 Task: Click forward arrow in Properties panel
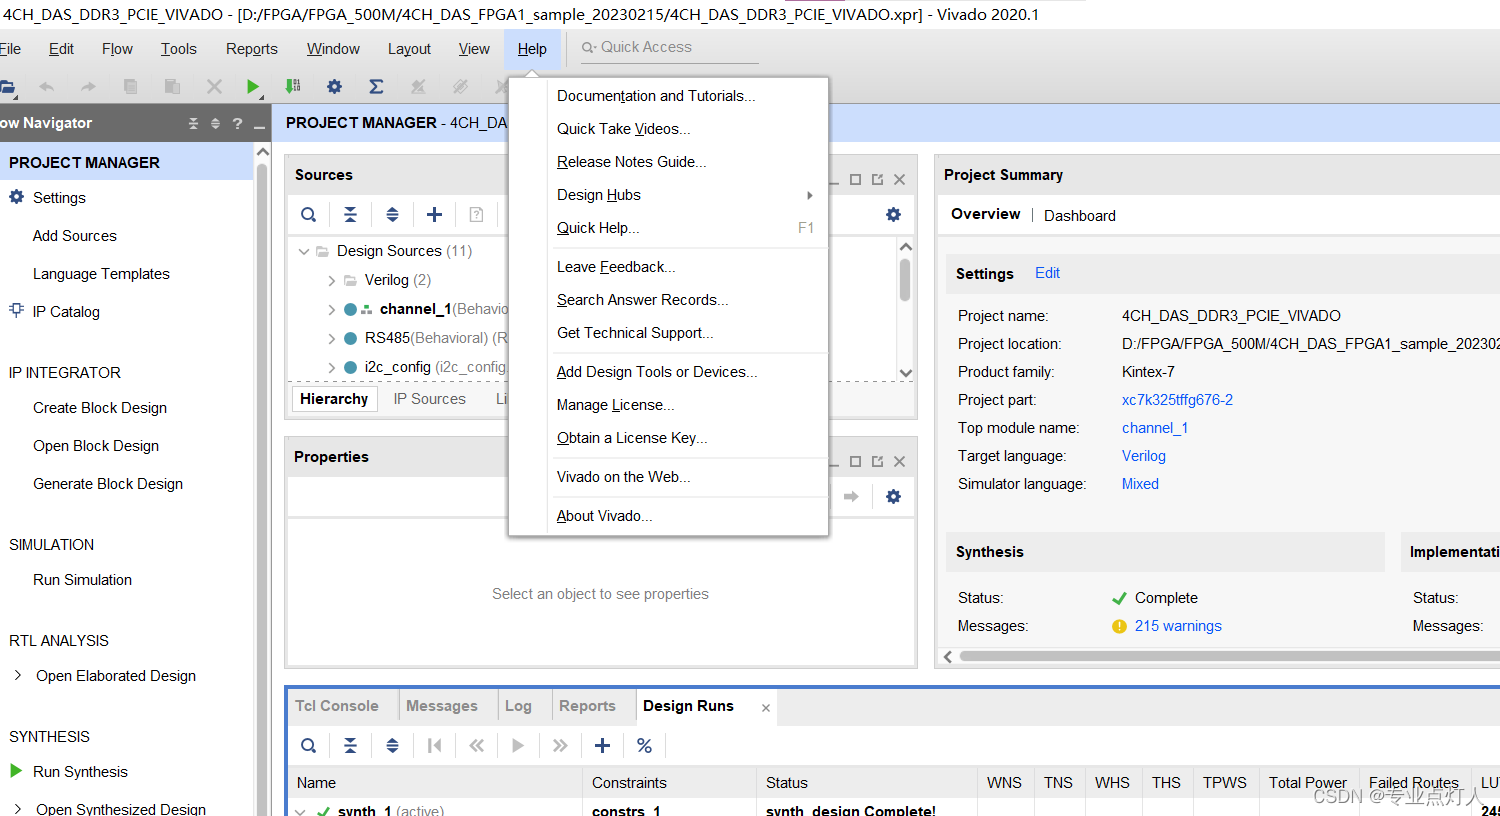[x=851, y=496]
